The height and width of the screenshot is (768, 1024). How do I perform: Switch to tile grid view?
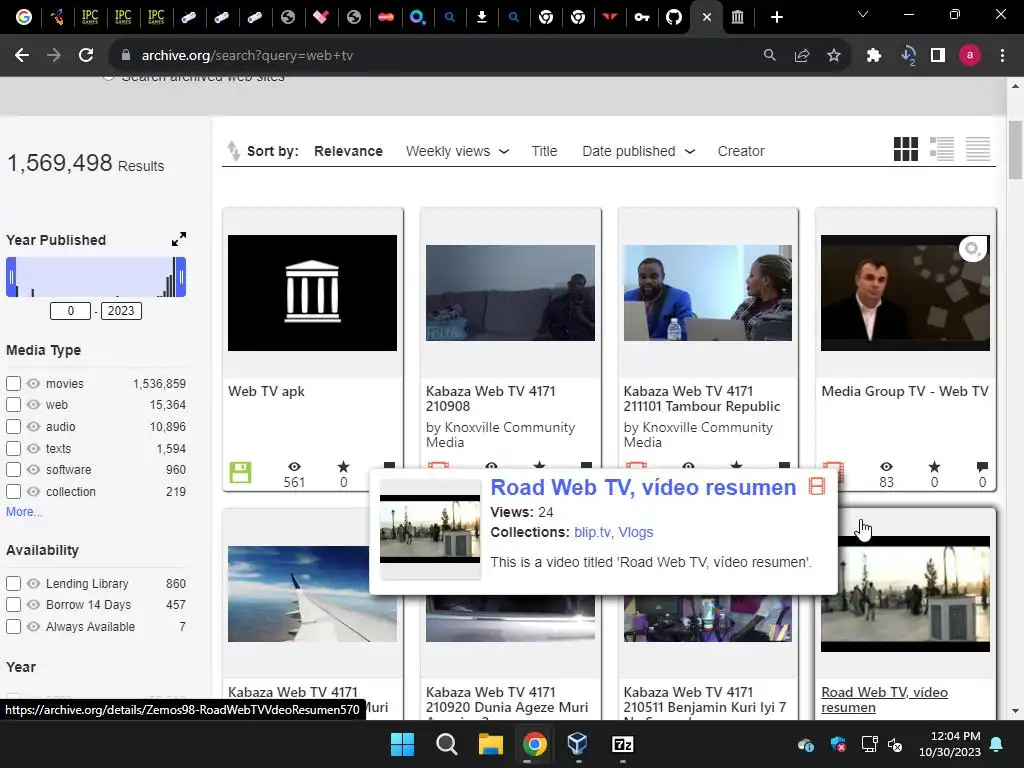(x=905, y=149)
